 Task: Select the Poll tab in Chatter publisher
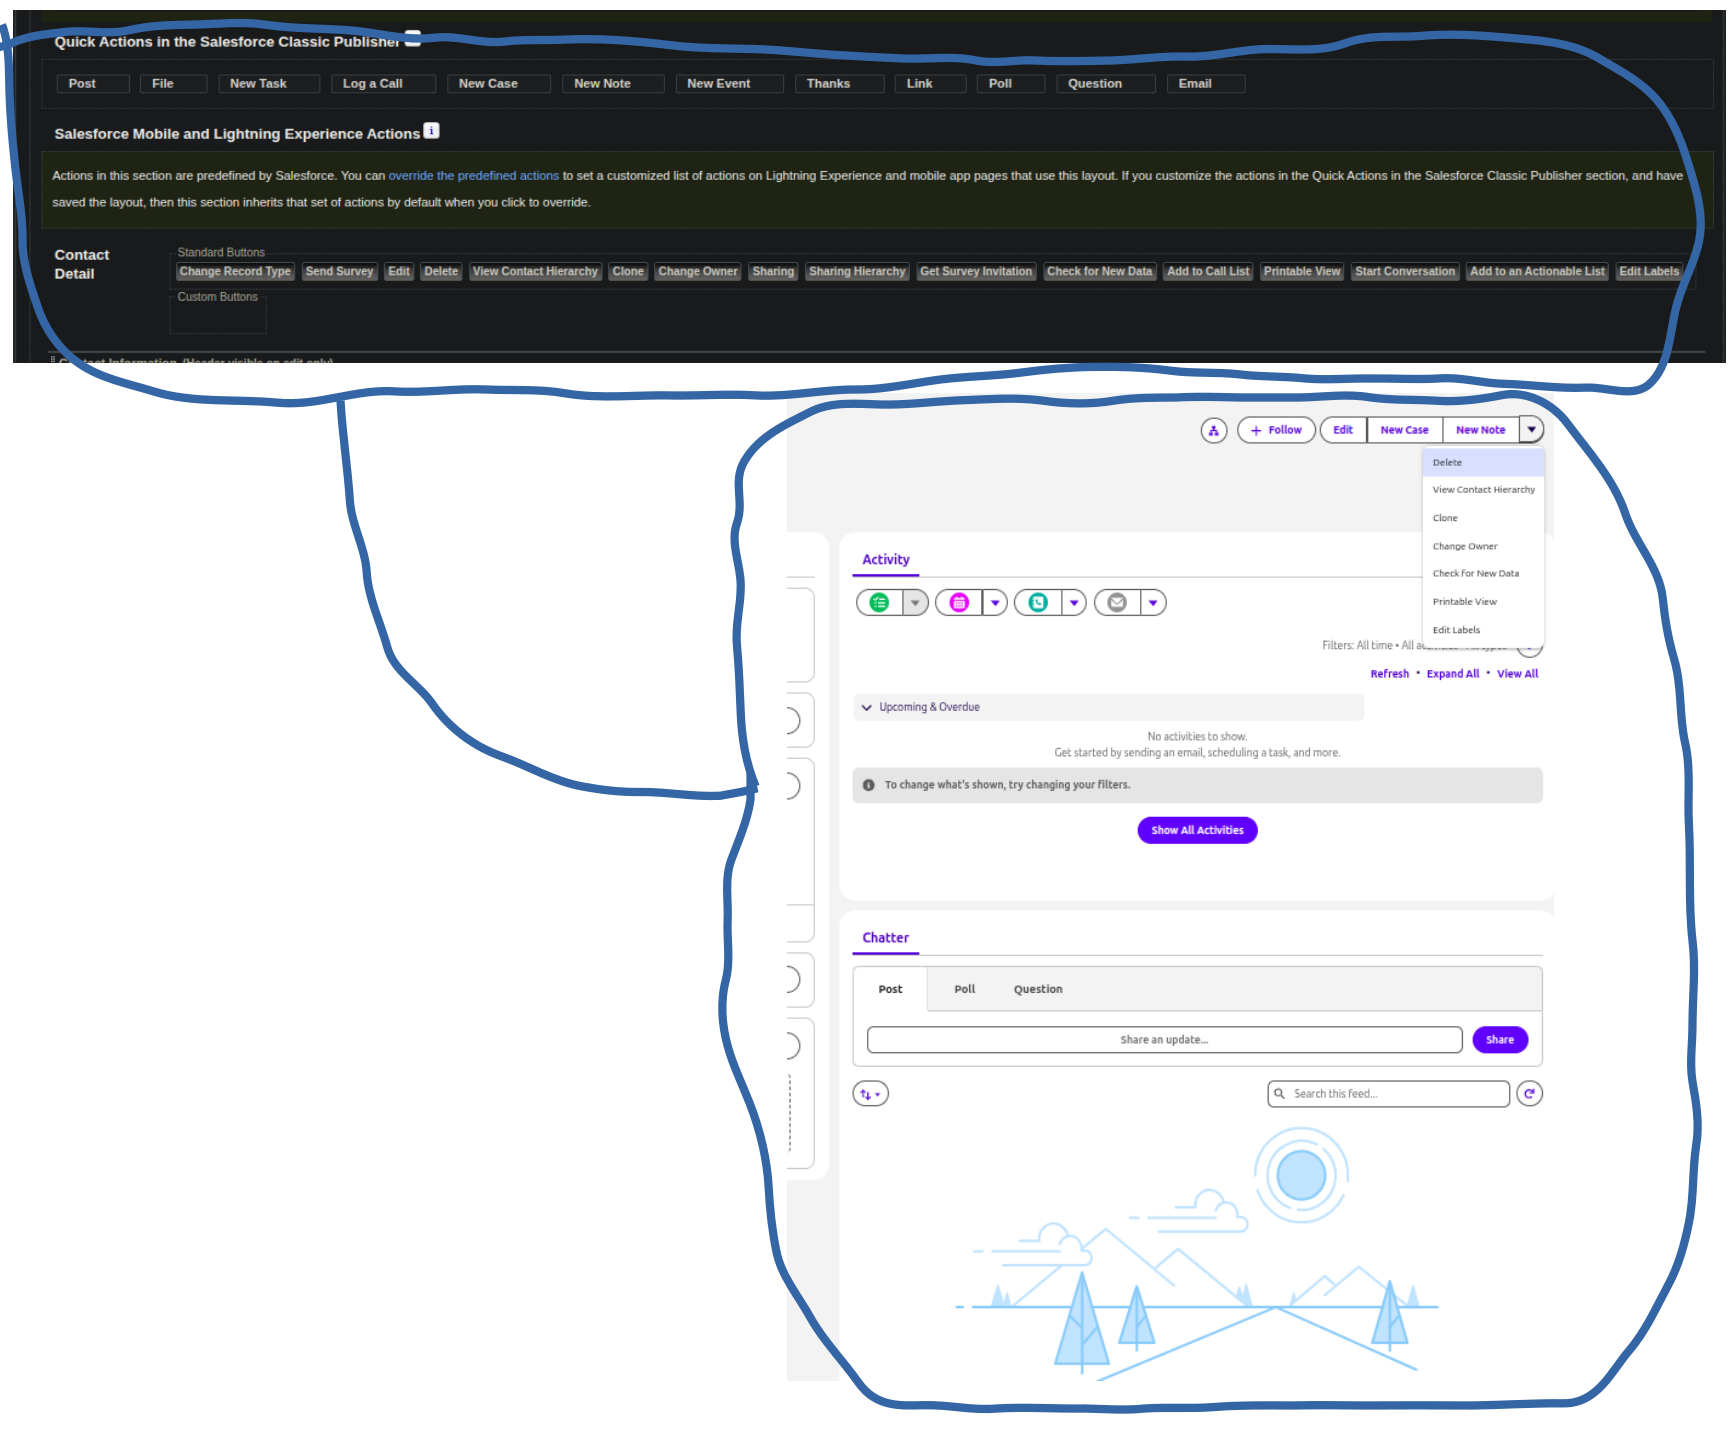coord(964,989)
